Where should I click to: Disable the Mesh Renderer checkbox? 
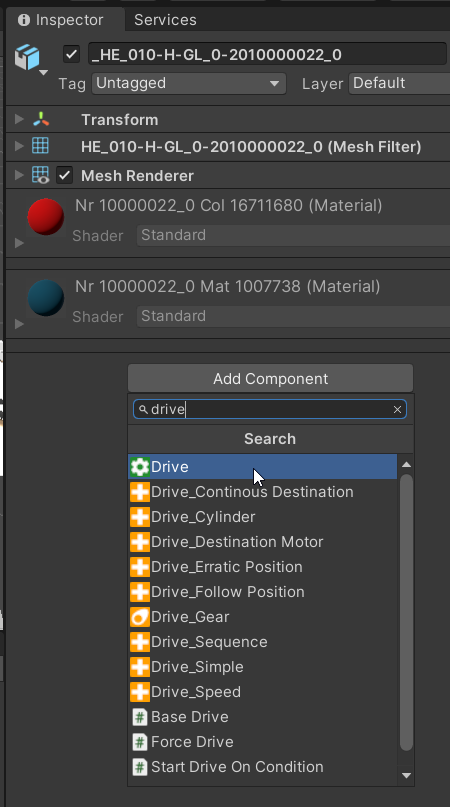pyautogui.click(x=64, y=175)
